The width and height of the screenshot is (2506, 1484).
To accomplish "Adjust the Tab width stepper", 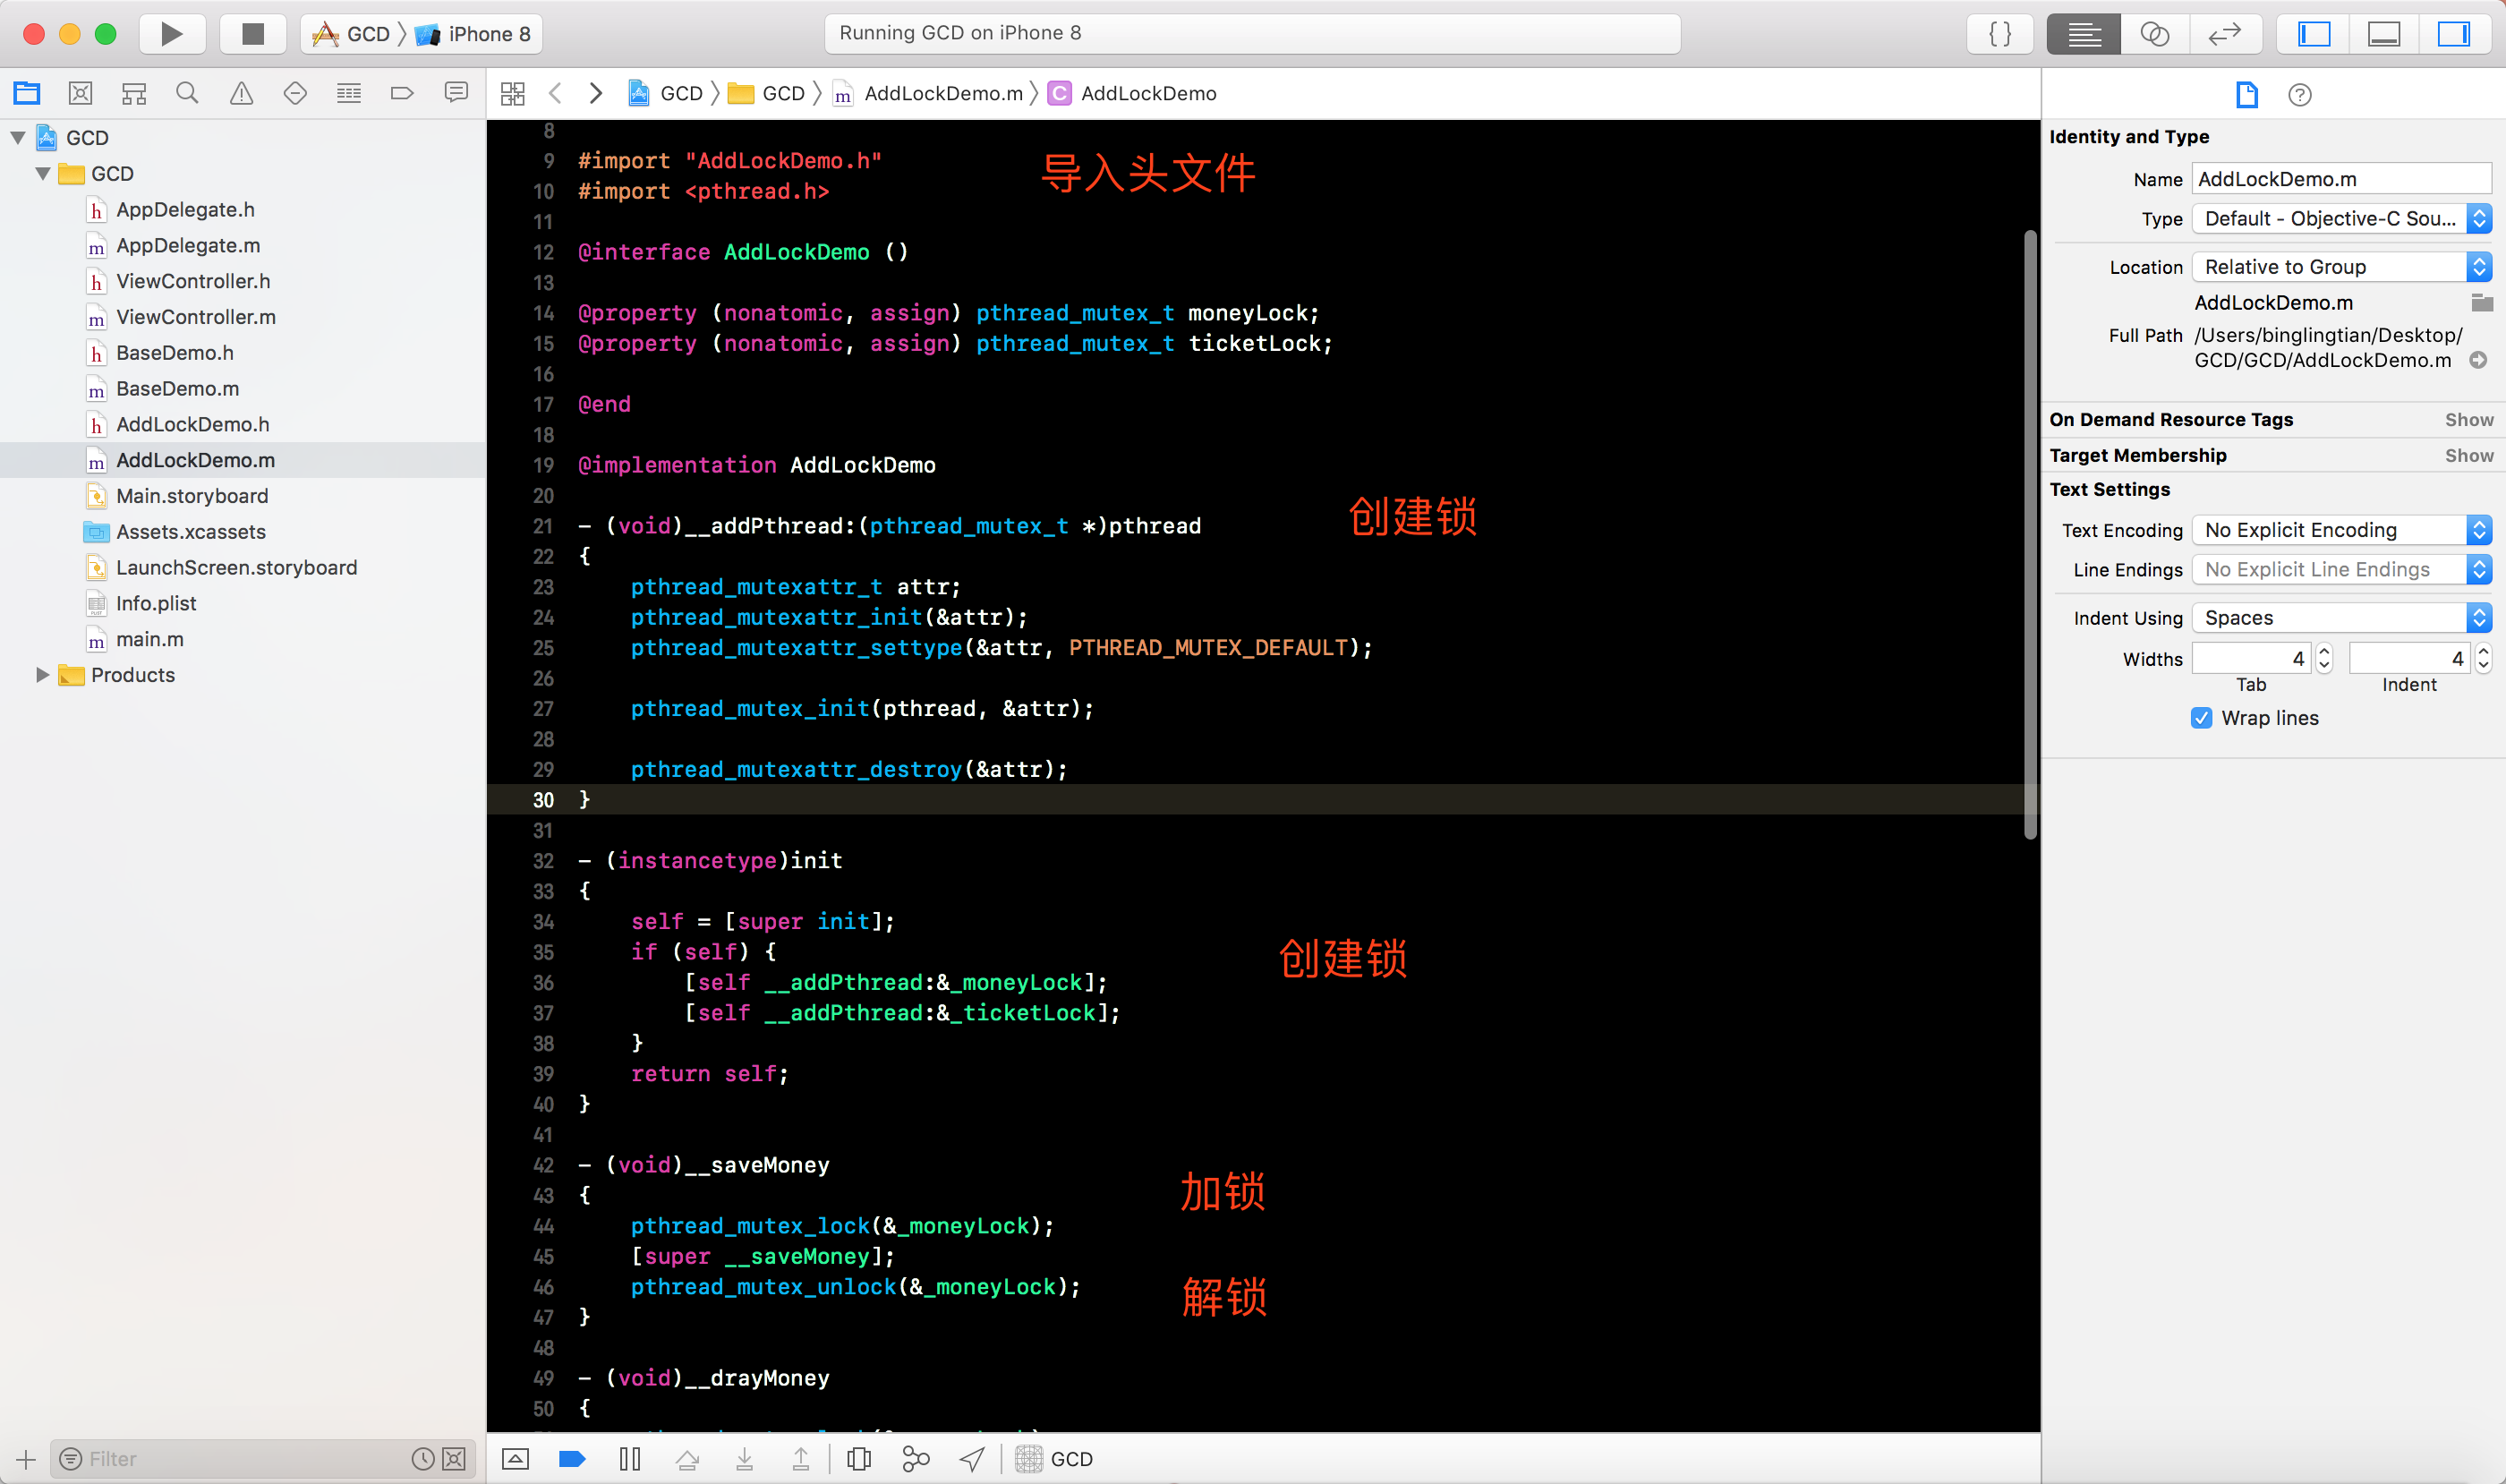I will pos(2324,658).
